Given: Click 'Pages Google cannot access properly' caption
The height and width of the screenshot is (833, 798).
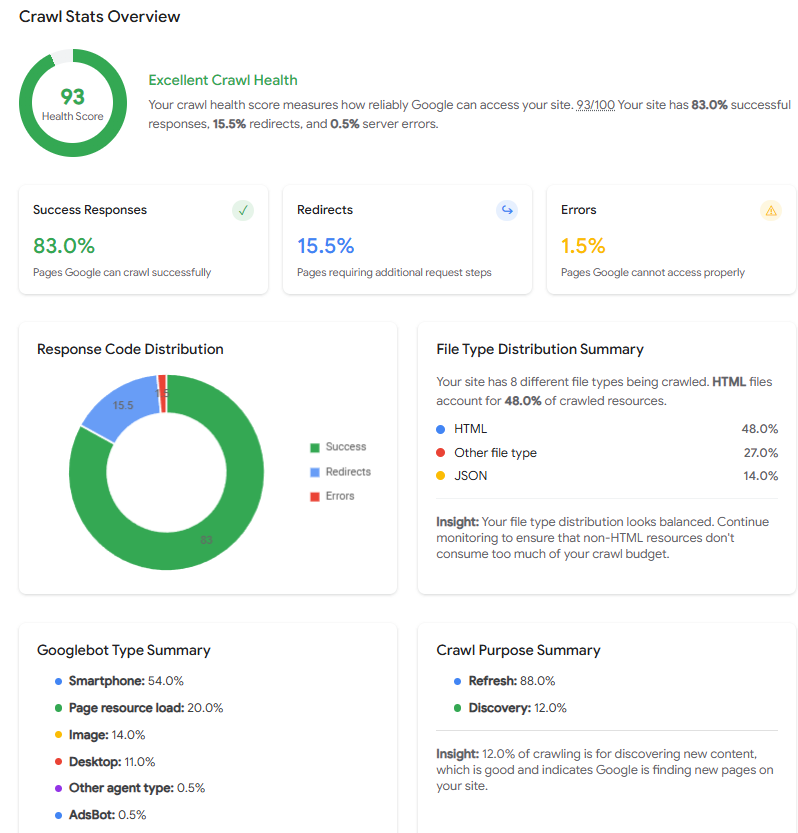Looking at the screenshot, I should pyautogui.click(x=653, y=273).
